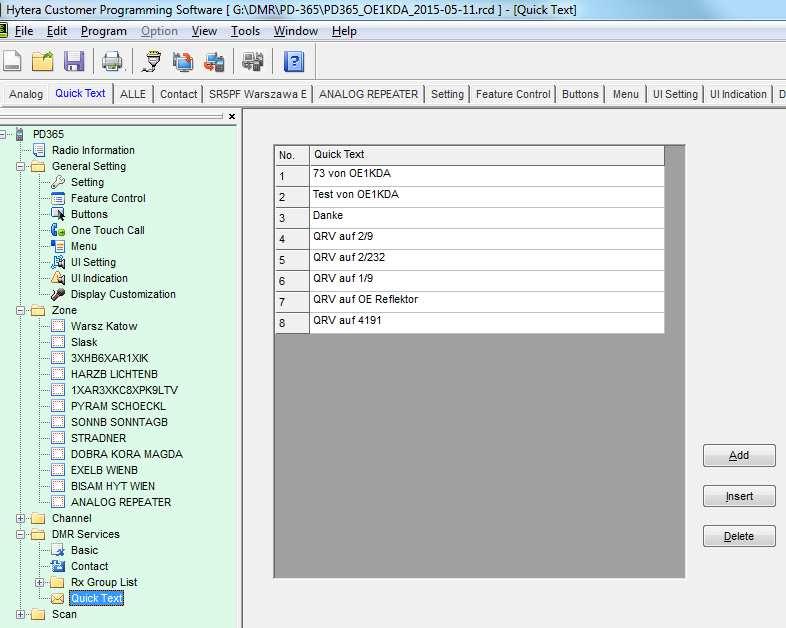Click the Print toolbar icon
The width and height of the screenshot is (786, 628).
point(112,62)
